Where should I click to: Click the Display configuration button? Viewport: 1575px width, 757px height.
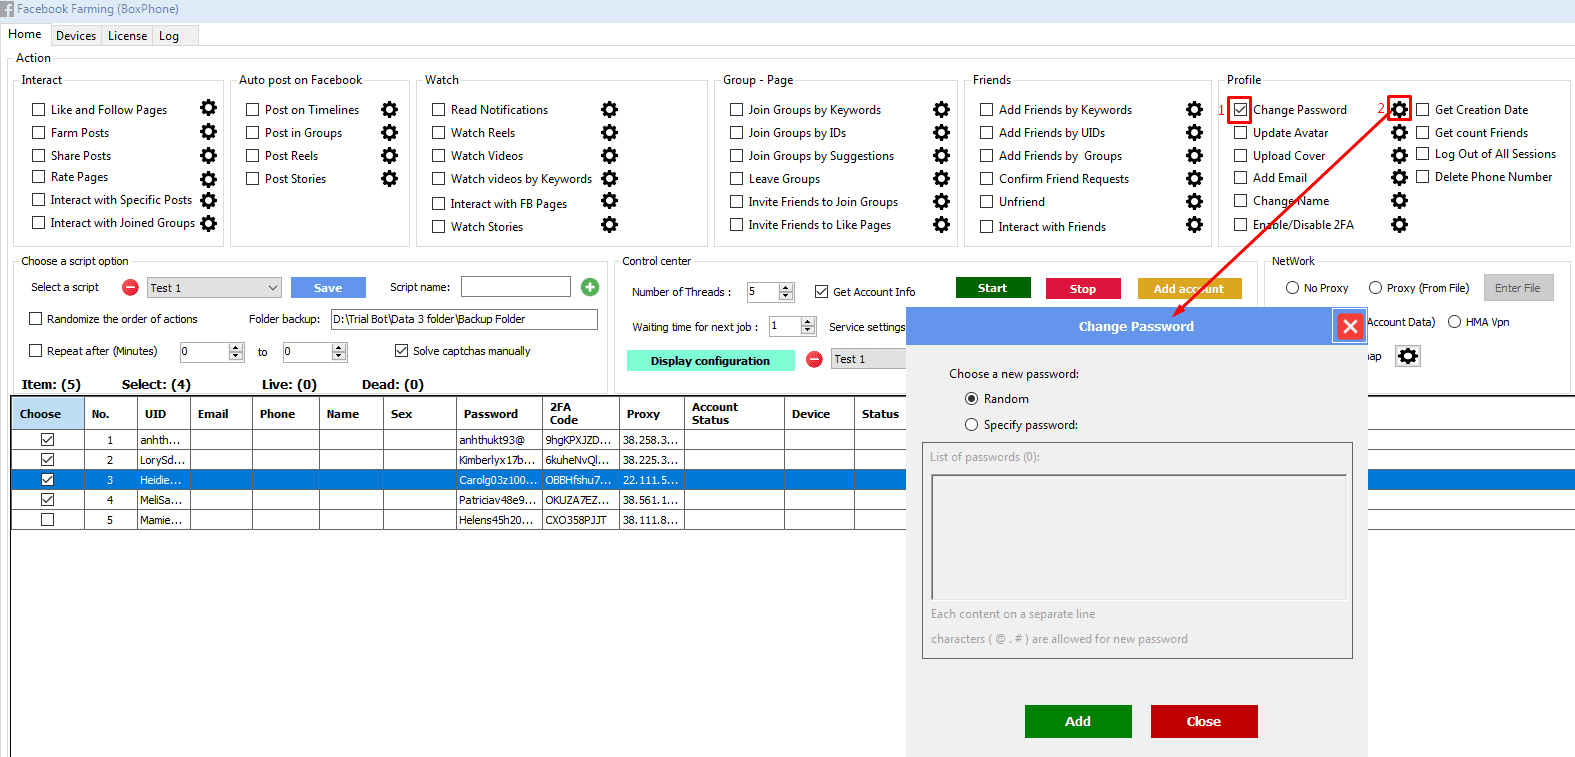[x=710, y=360]
